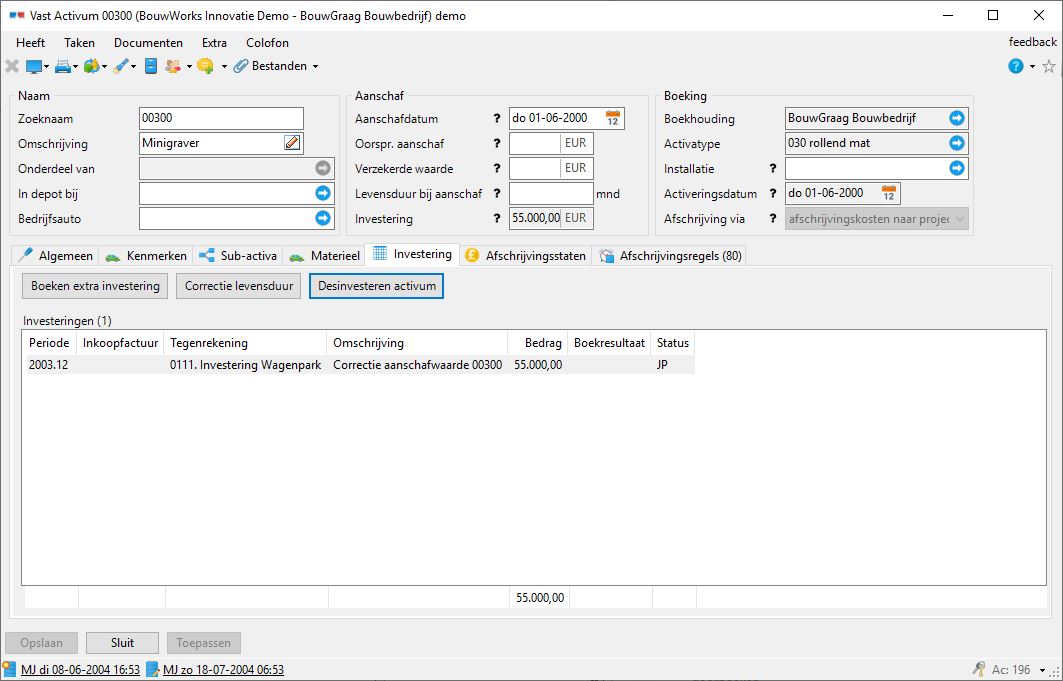Viewport: 1063px width, 681px height.
Task: Click the Boeken extra investering button
Action: click(95, 286)
